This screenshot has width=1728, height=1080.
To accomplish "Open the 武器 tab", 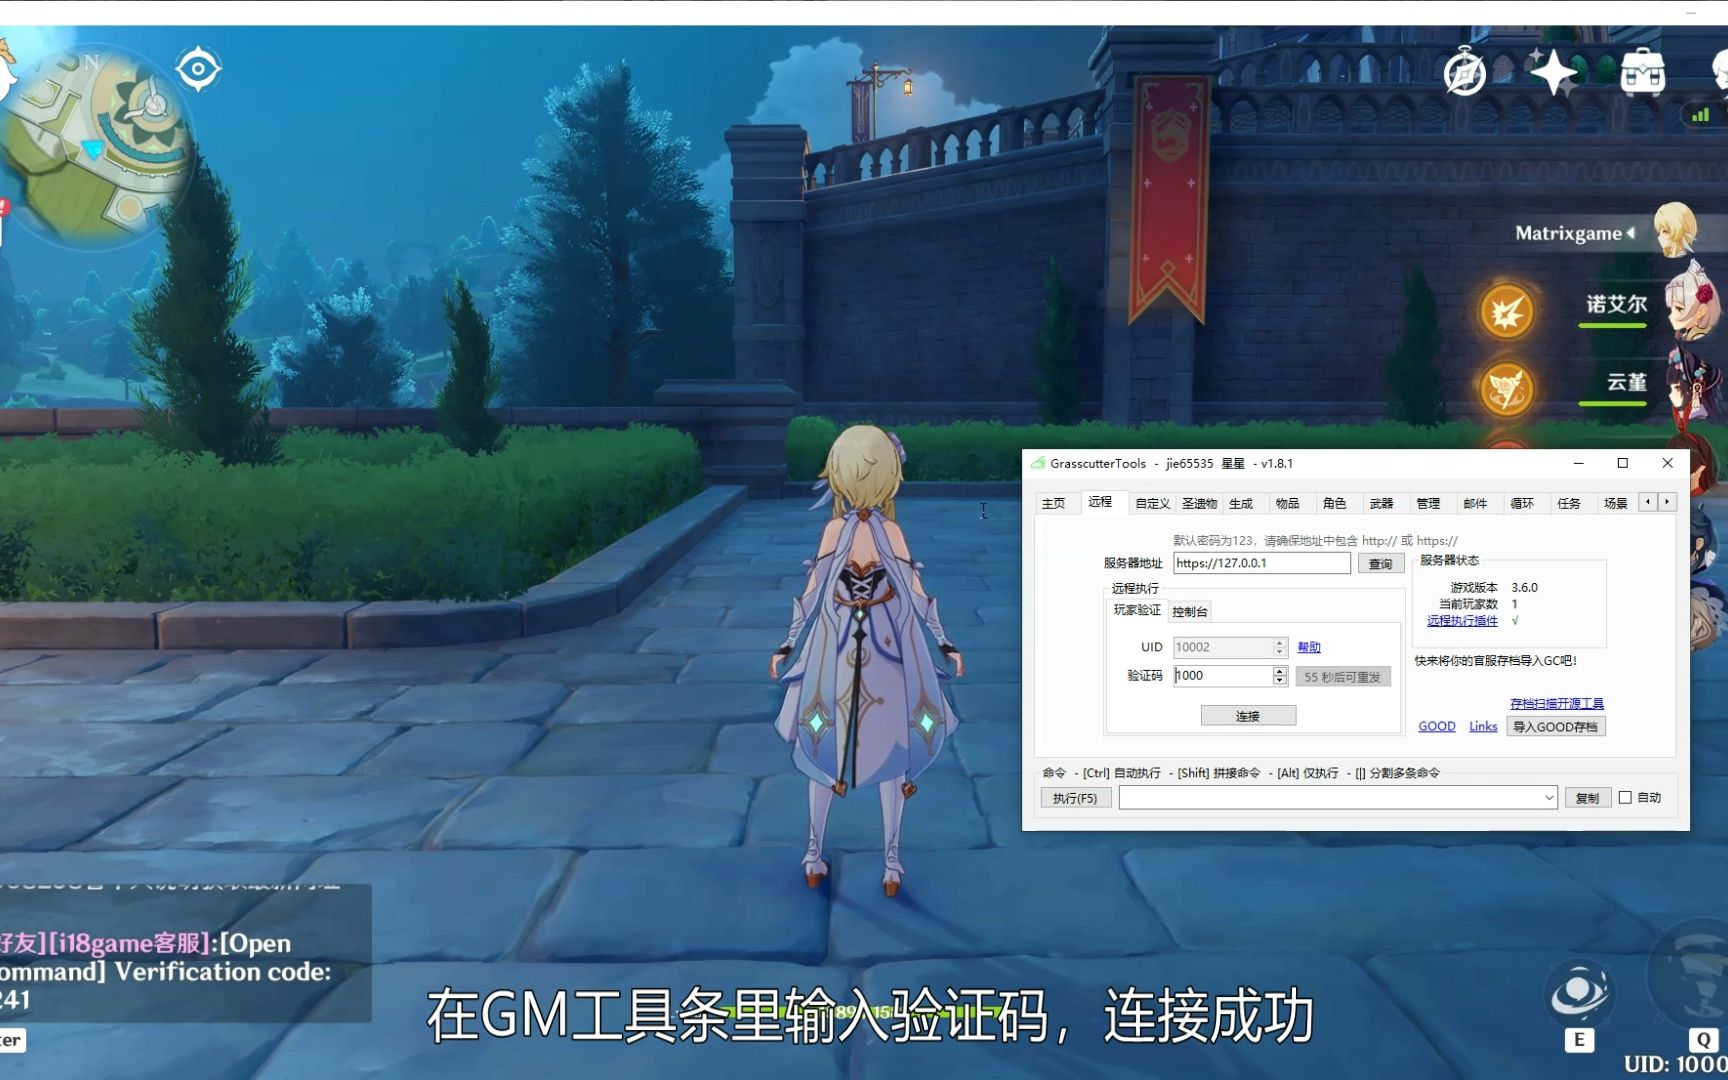I will pos(1381,504).
